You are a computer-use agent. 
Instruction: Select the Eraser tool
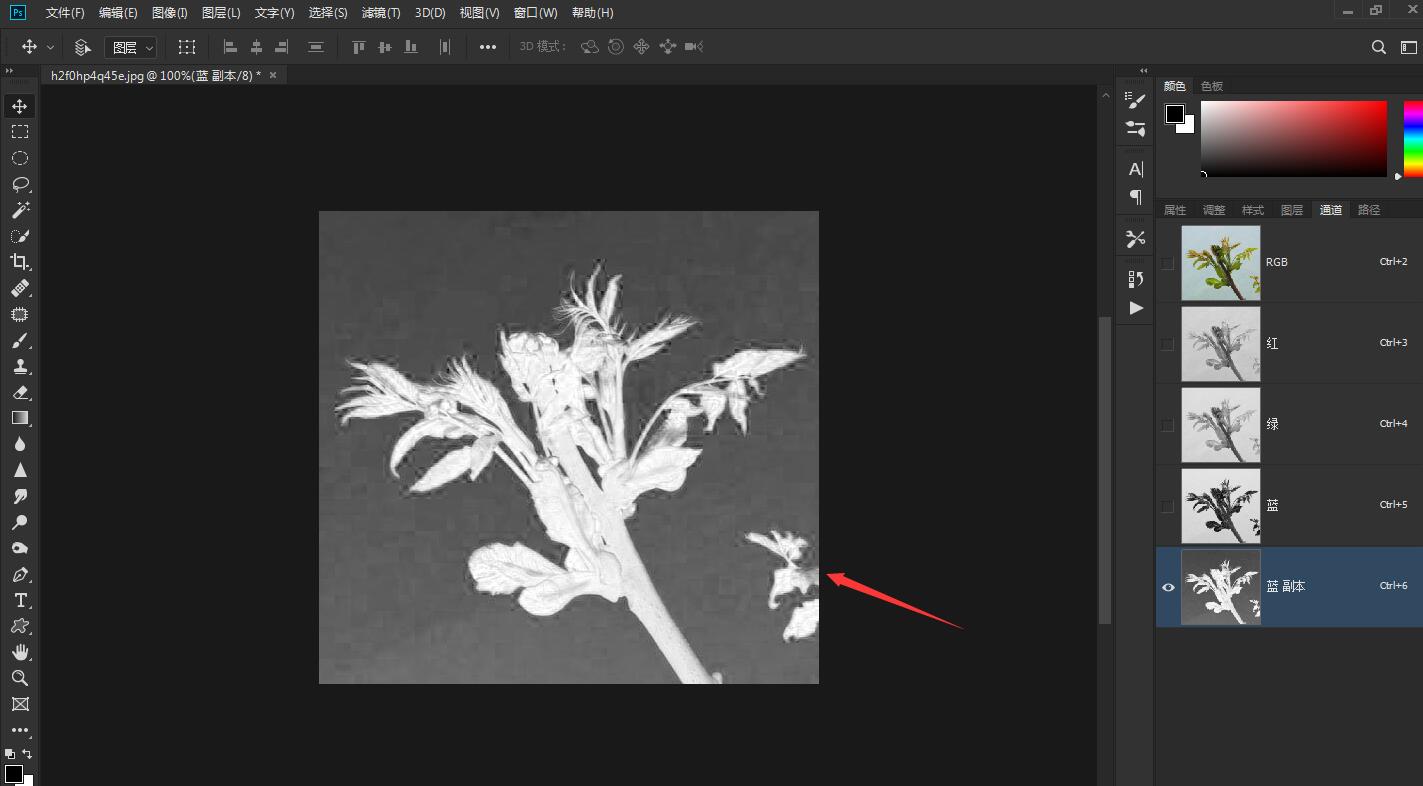click(x=20, y=392)
